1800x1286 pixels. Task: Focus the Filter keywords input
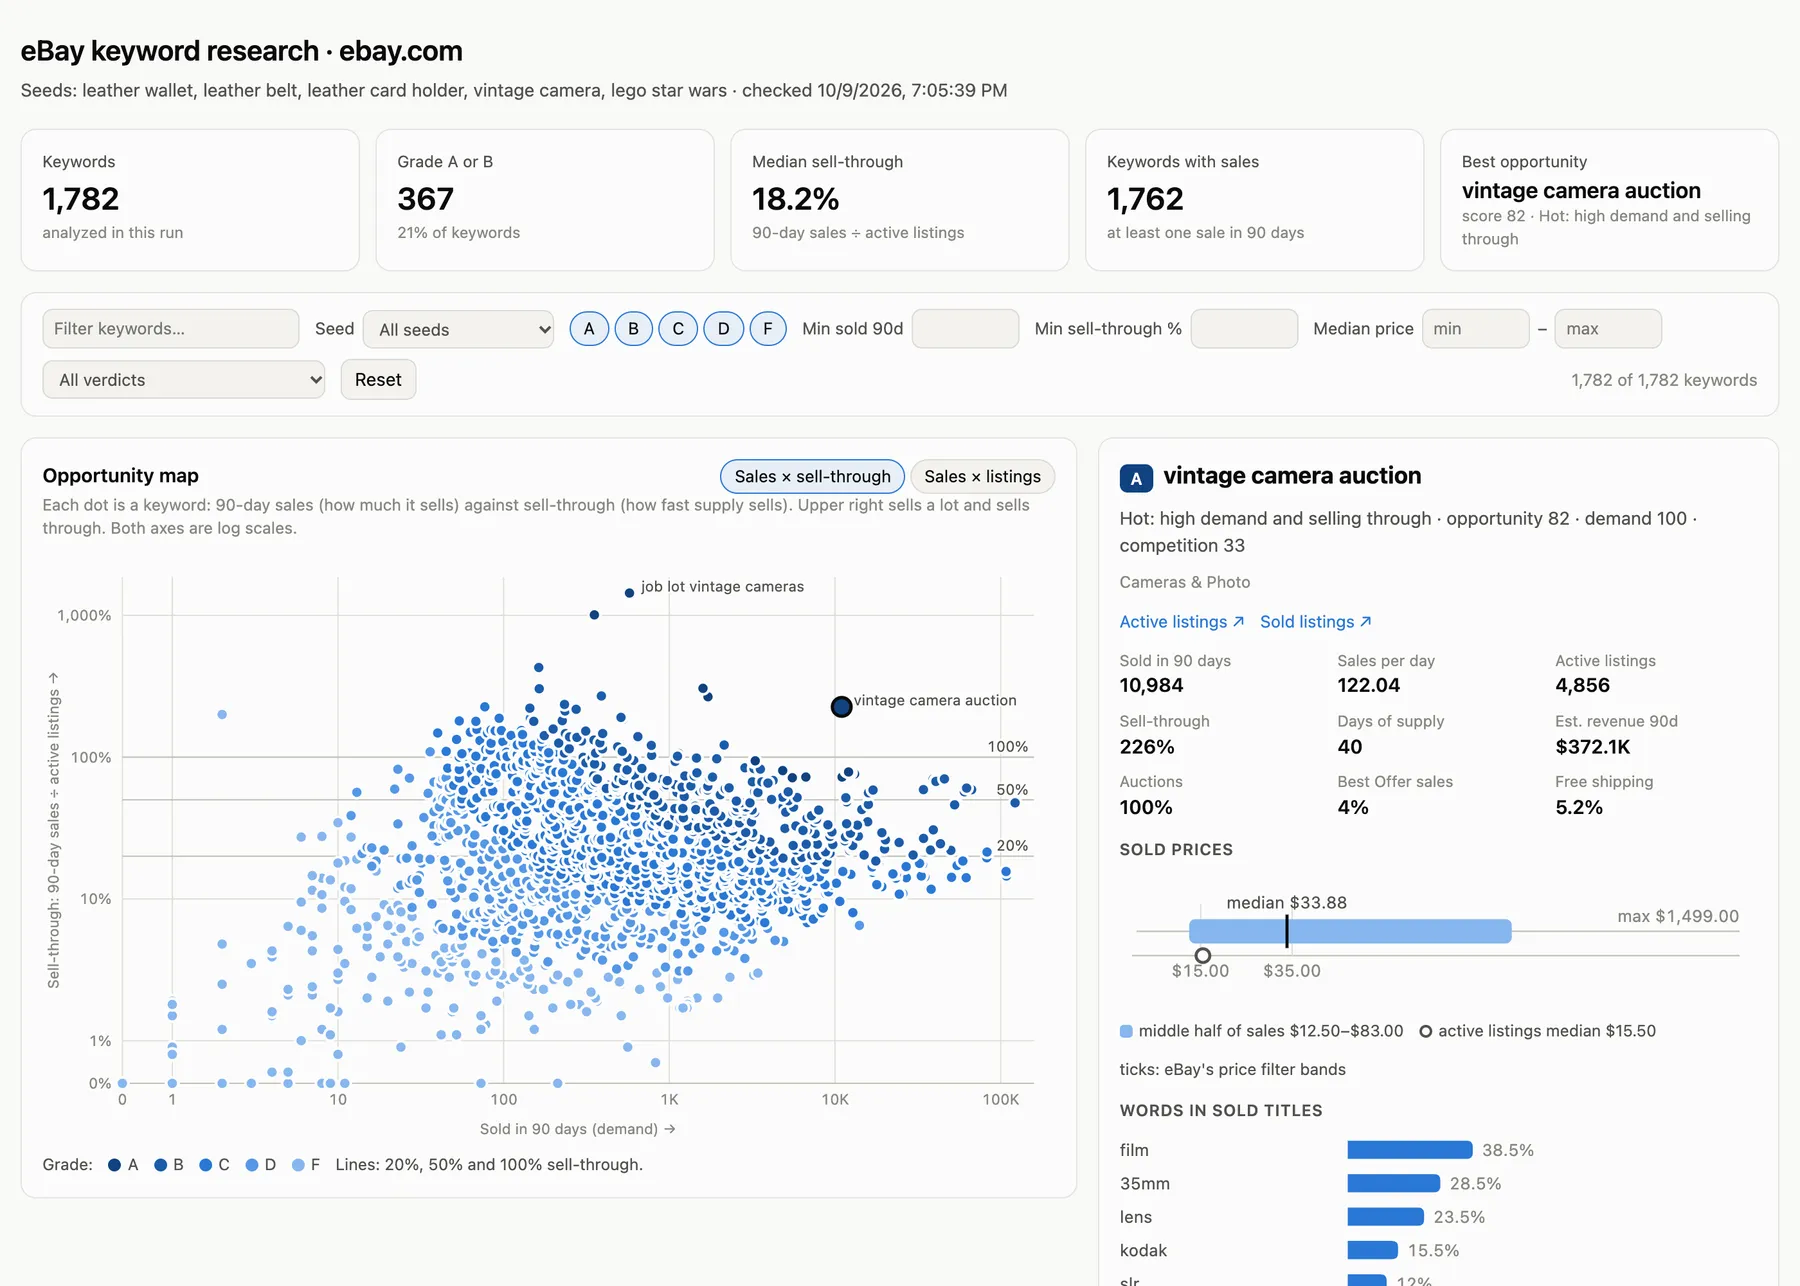pos(171,329)
